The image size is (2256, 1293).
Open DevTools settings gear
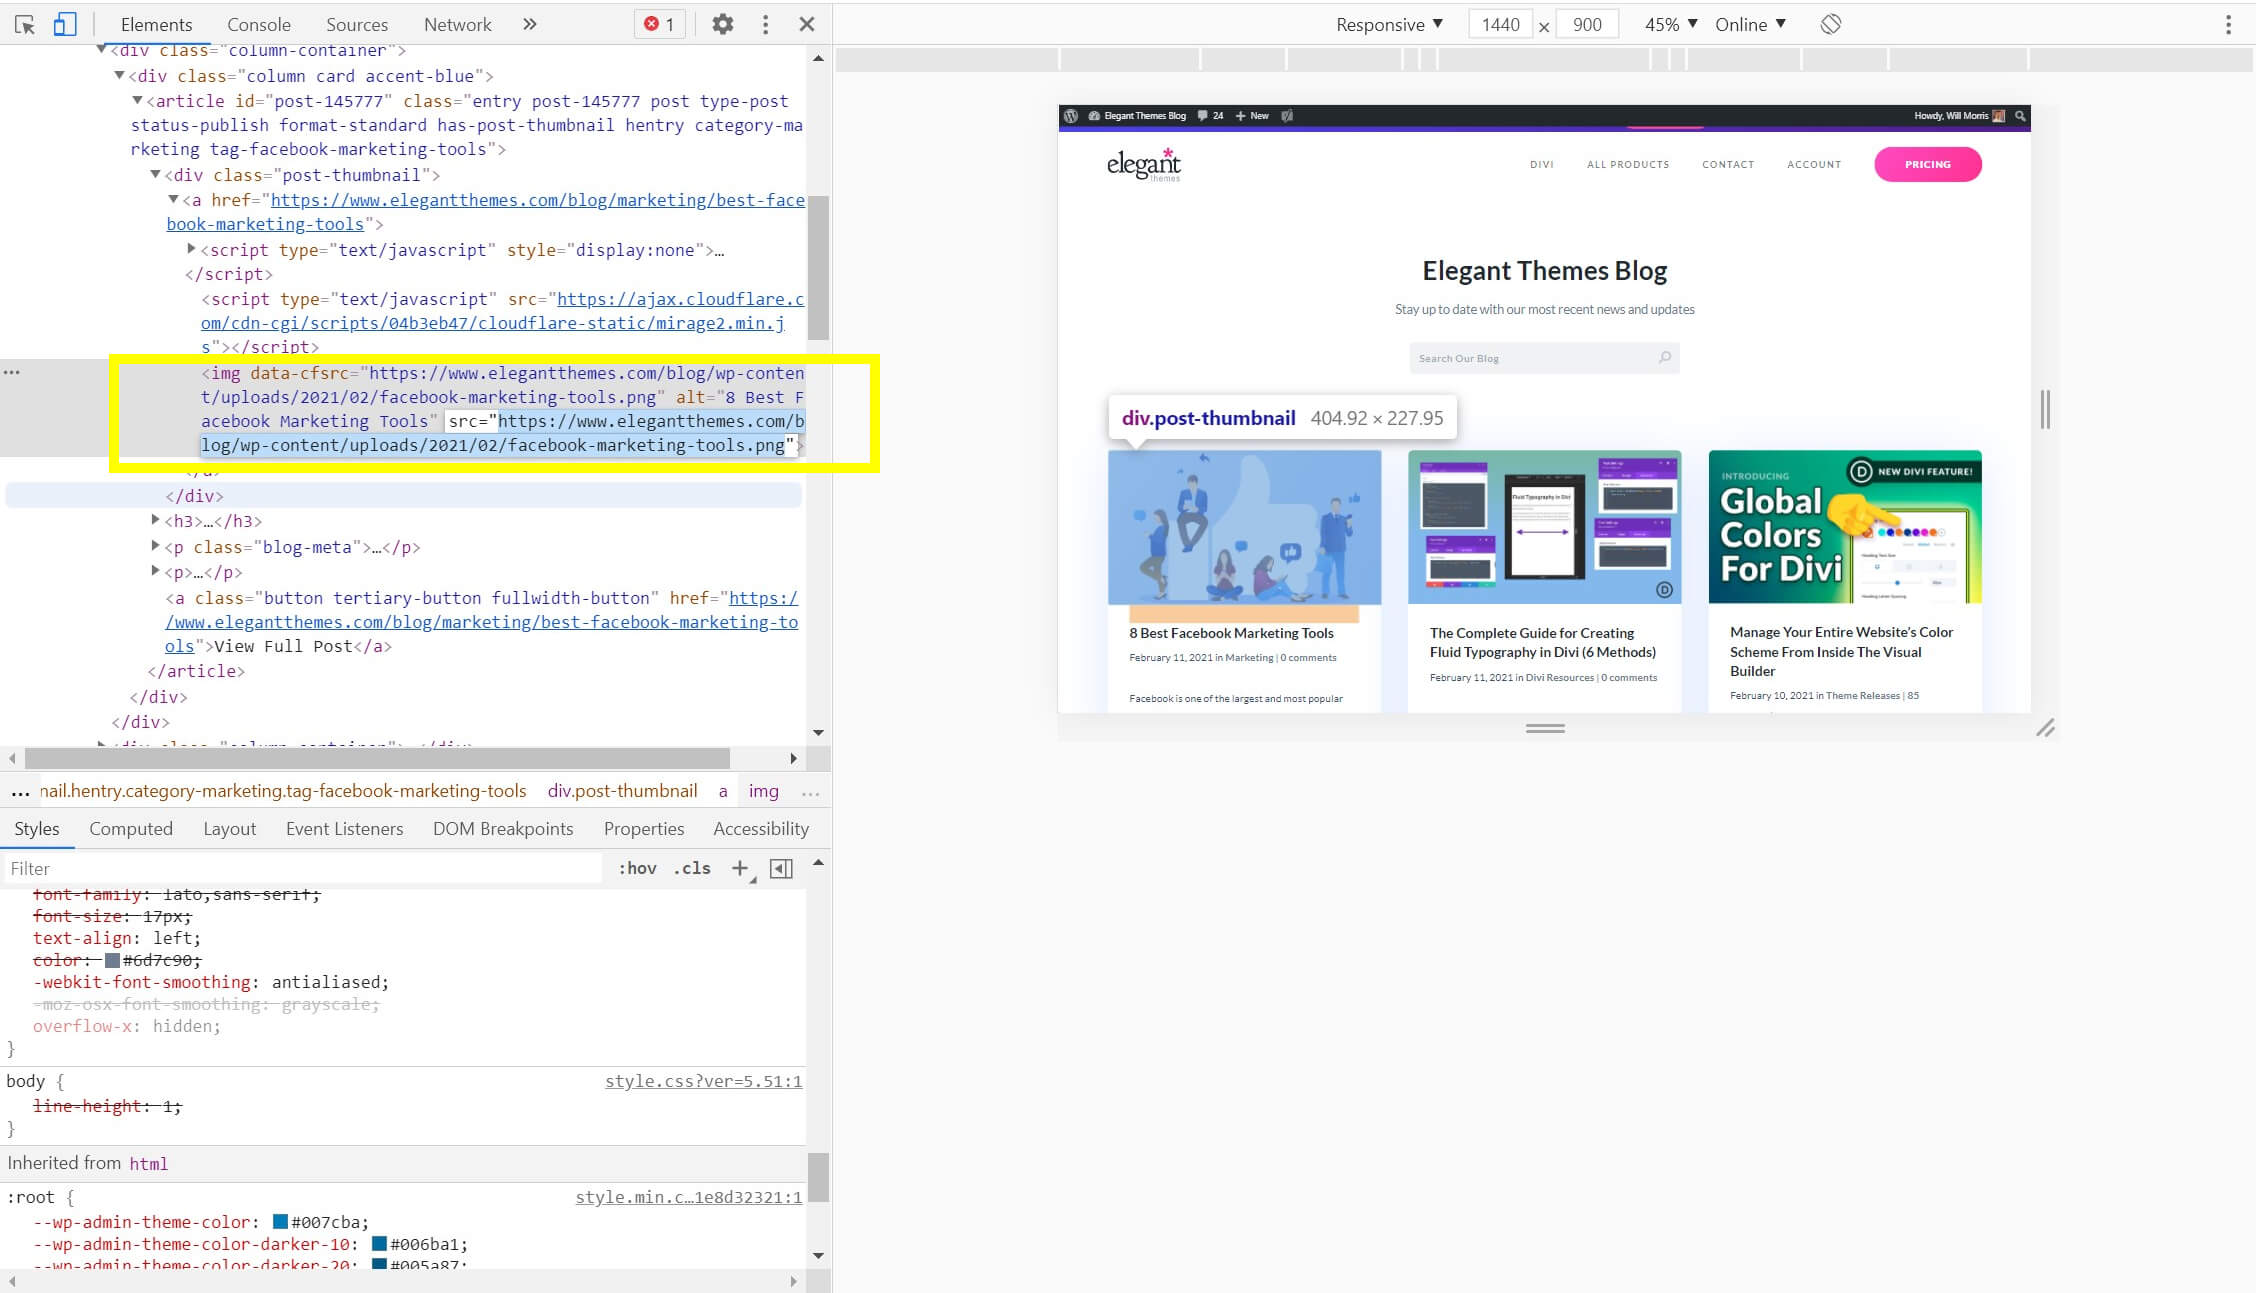point(722,24)
